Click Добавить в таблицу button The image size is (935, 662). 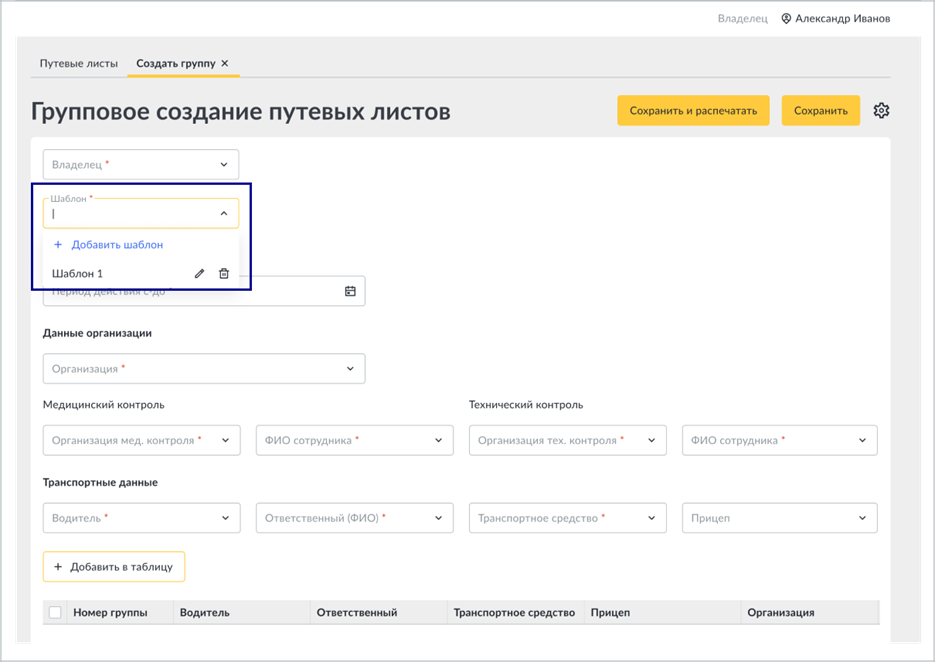point(114,567)
